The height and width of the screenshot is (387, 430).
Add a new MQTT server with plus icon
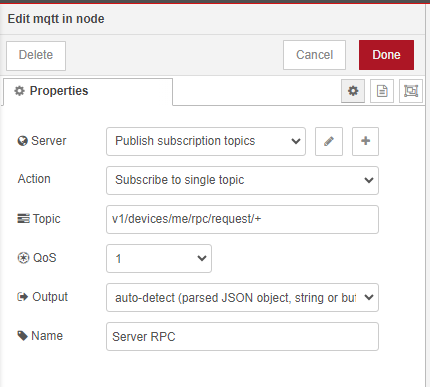pos(365,141)
